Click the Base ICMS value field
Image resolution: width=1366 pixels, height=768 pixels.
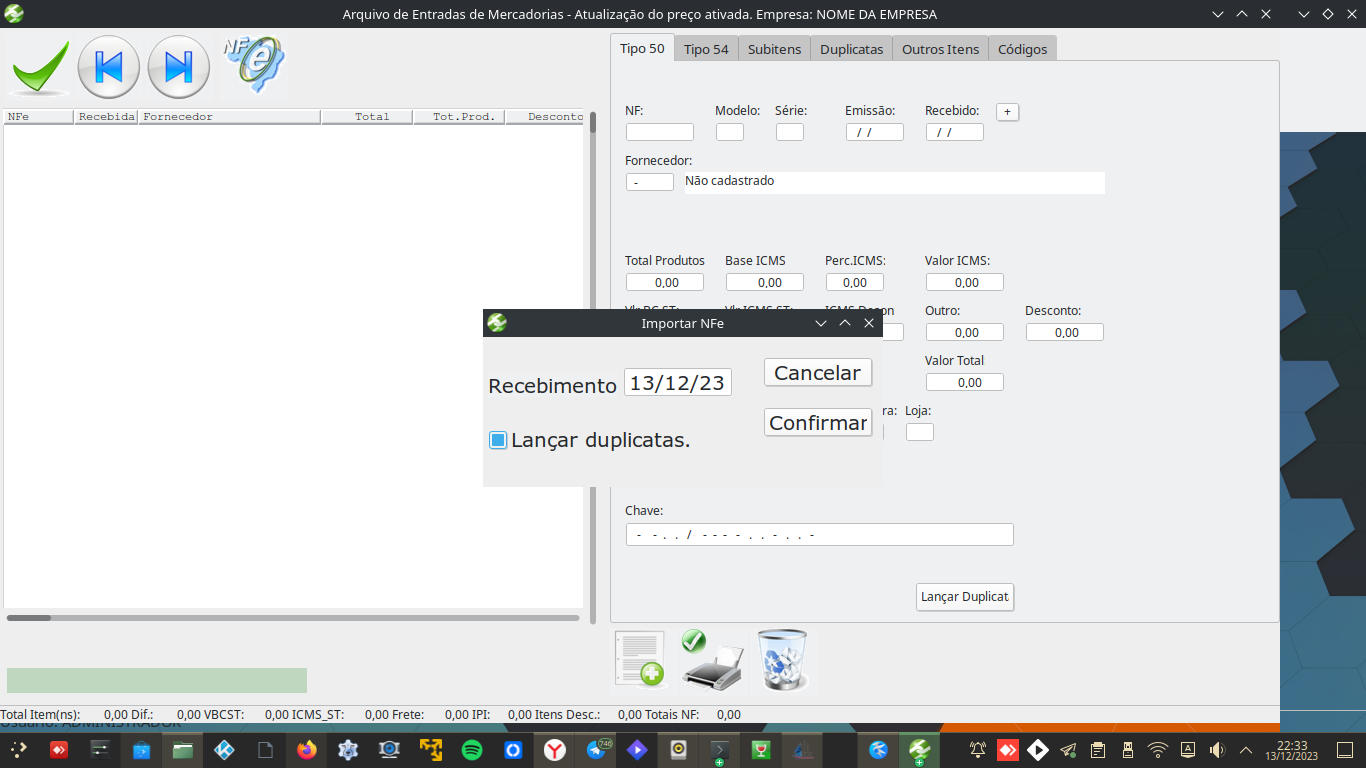[x=765, y=282]
